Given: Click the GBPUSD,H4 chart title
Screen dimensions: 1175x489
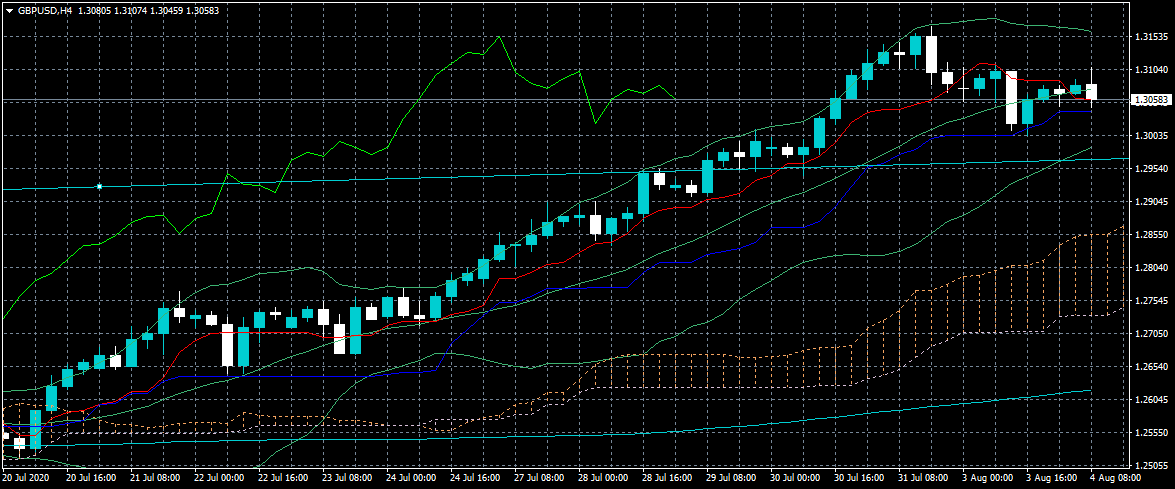Looking at the screenshot, I should click(44, 11).
